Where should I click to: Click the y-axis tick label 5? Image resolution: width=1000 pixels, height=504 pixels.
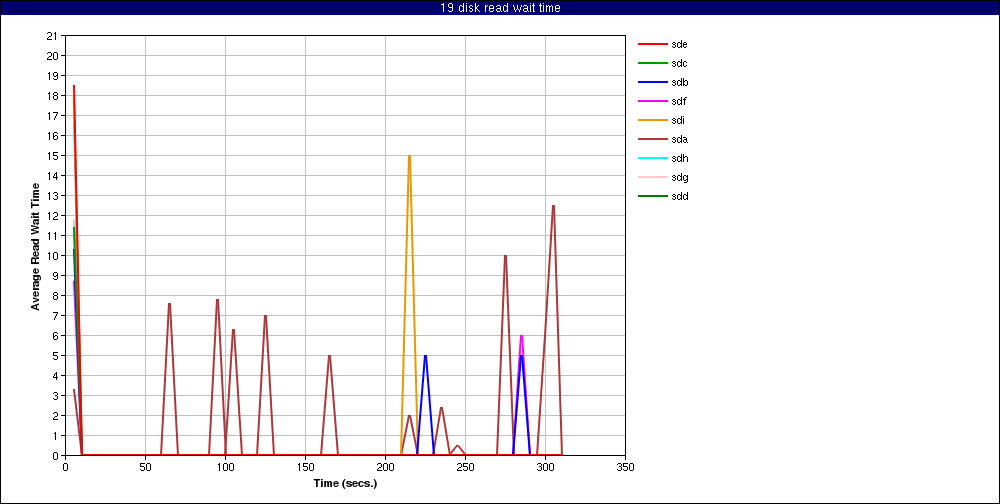(x=55, y=355)
